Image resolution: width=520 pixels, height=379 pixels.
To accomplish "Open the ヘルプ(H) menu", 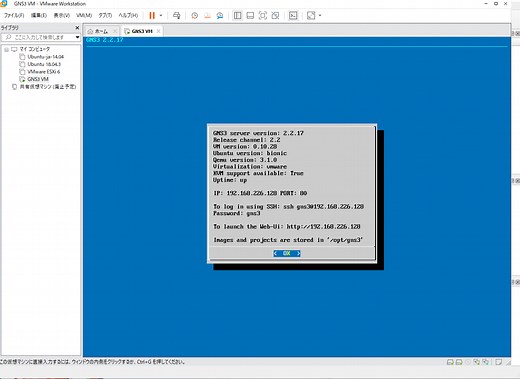I will pyautogui.click(x=128, y=15).
